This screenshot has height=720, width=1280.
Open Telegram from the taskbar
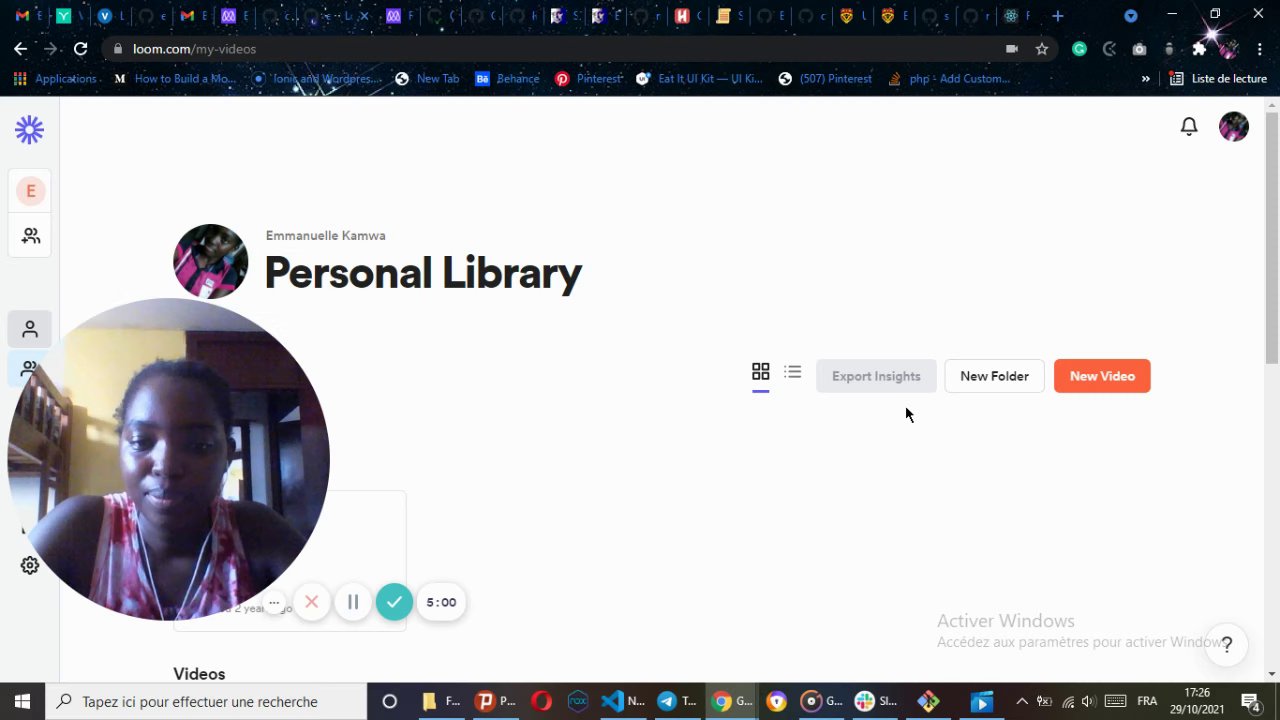(x=676, y=701)
